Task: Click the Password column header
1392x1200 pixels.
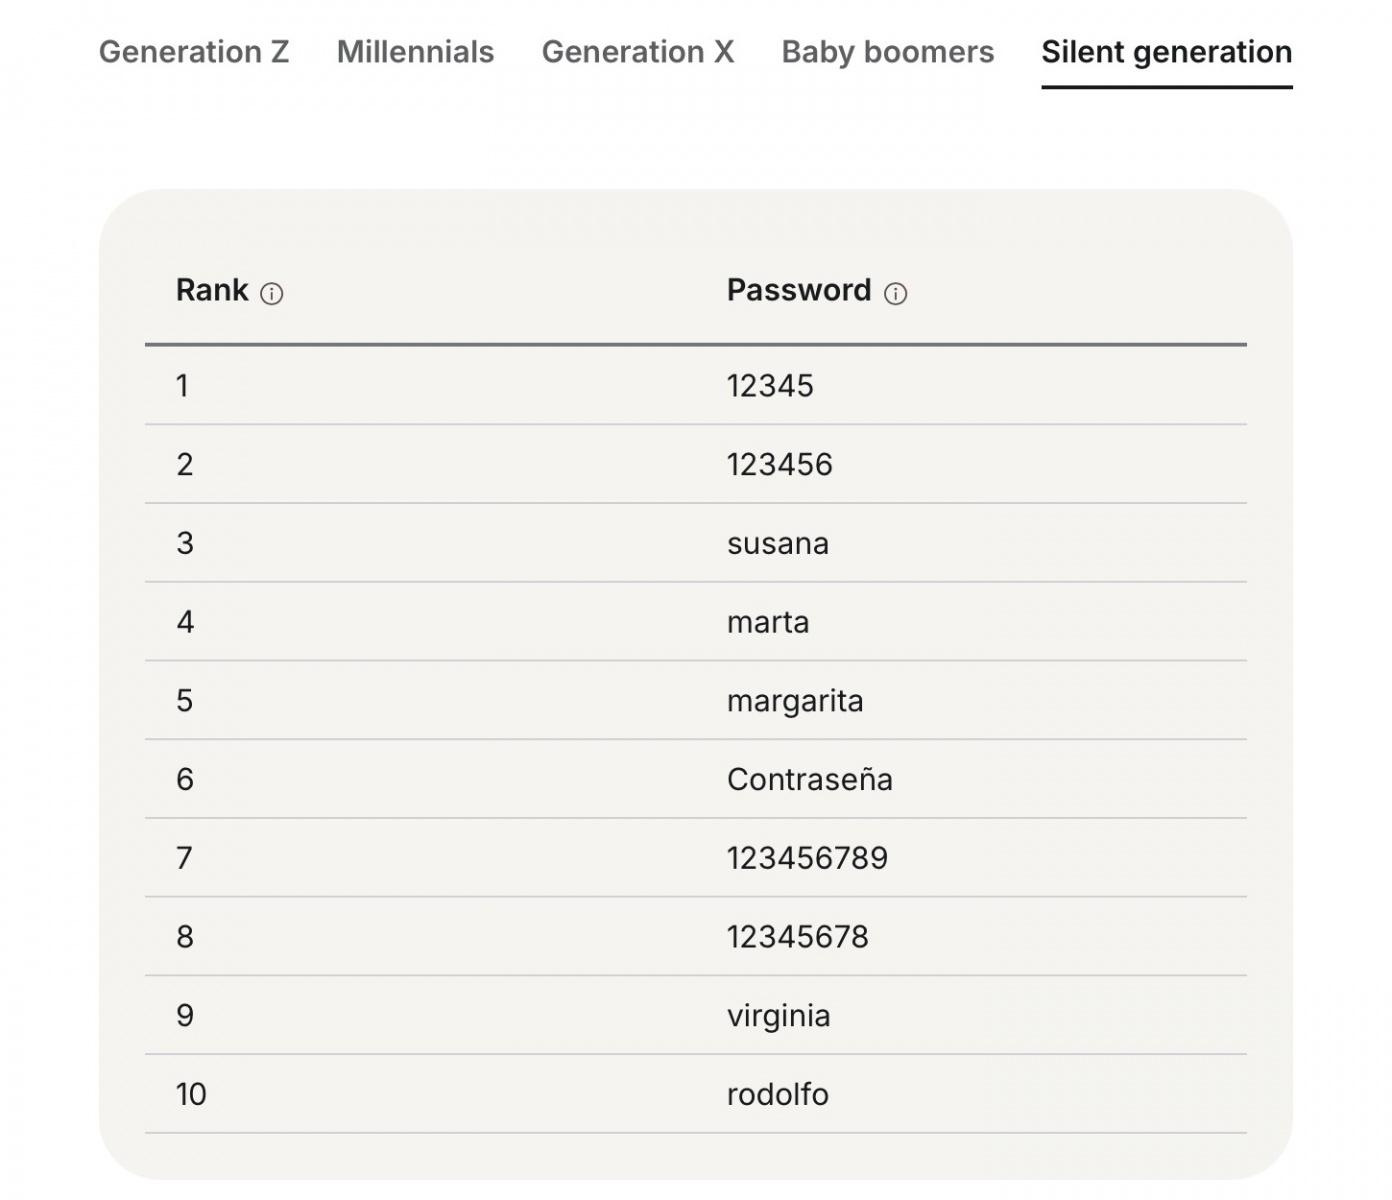Action: coord(798,290)
